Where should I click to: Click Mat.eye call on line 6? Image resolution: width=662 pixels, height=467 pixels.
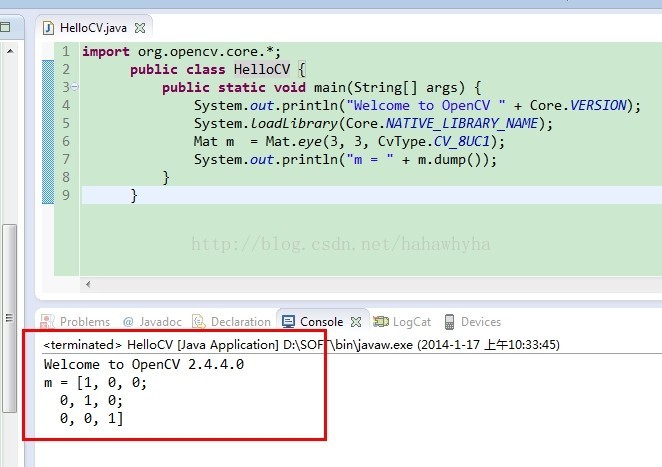(294, 141)
